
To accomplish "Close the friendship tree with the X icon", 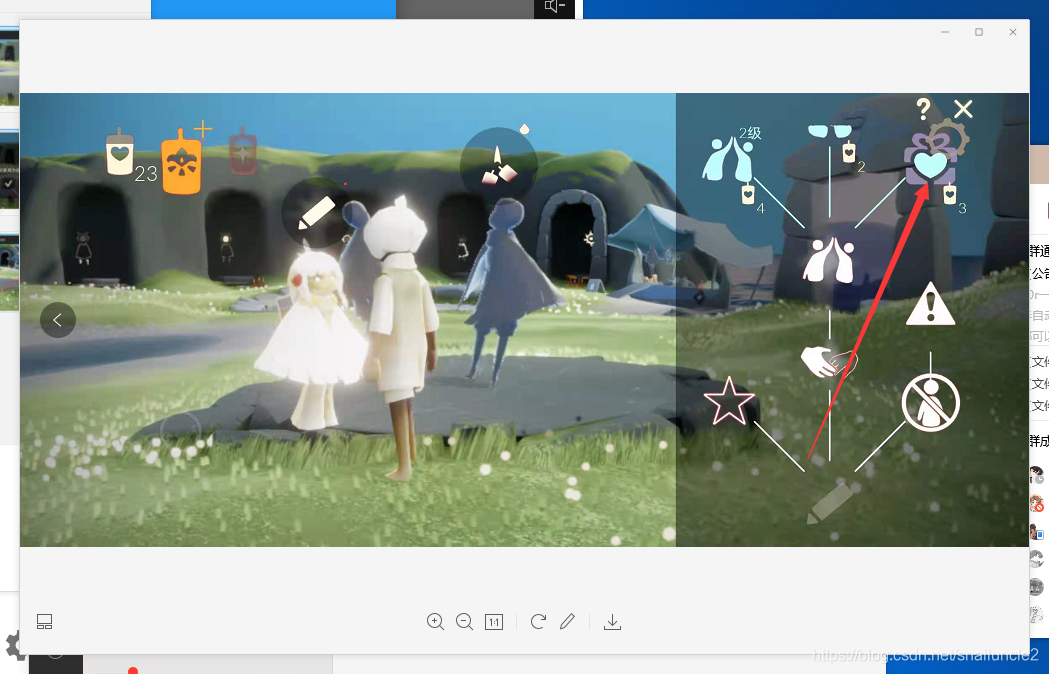I will coord(963,108).
